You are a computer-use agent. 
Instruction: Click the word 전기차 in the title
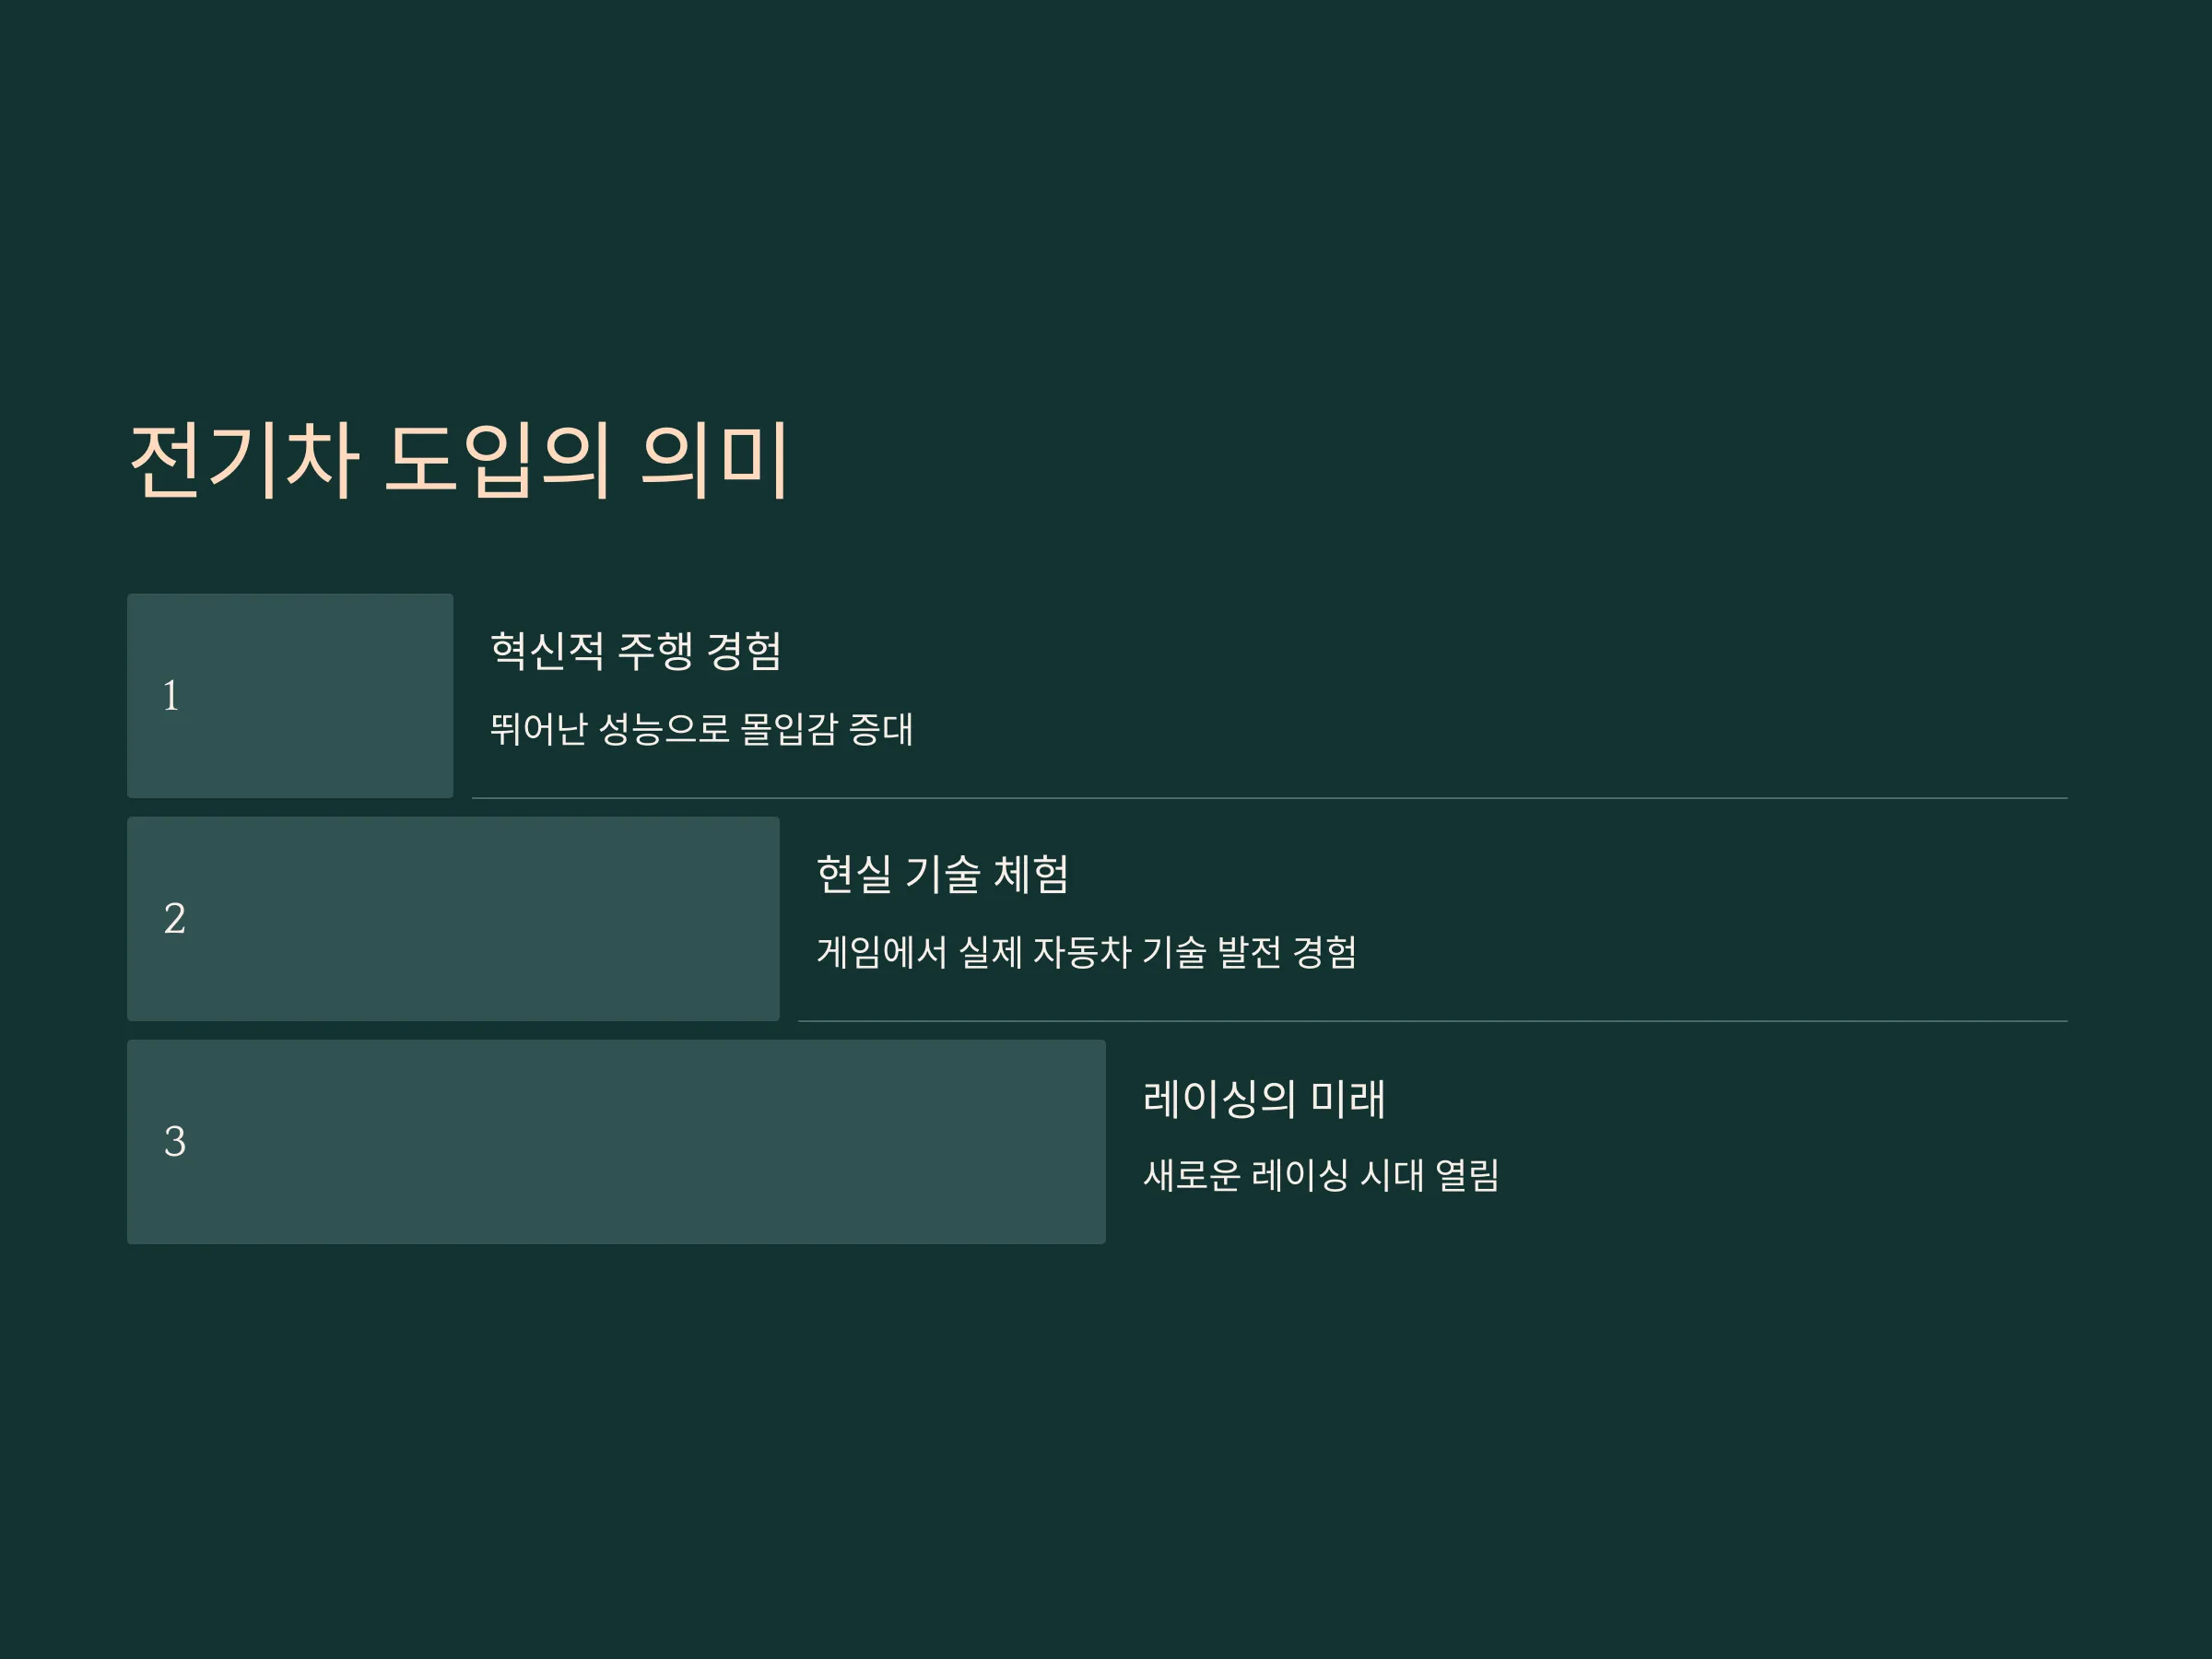tap(245, 461)
